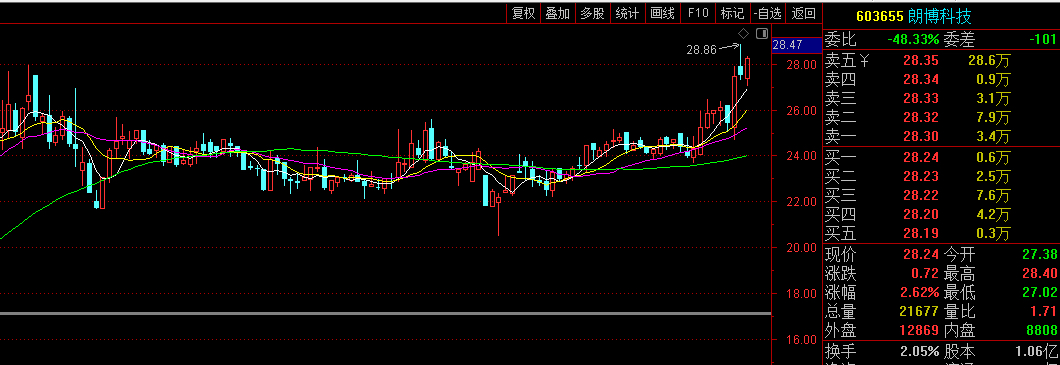This screenshot has height=365, width=1060.
Task: Select the 多股 multi-stock view
Action: click(x=593, y=13)
